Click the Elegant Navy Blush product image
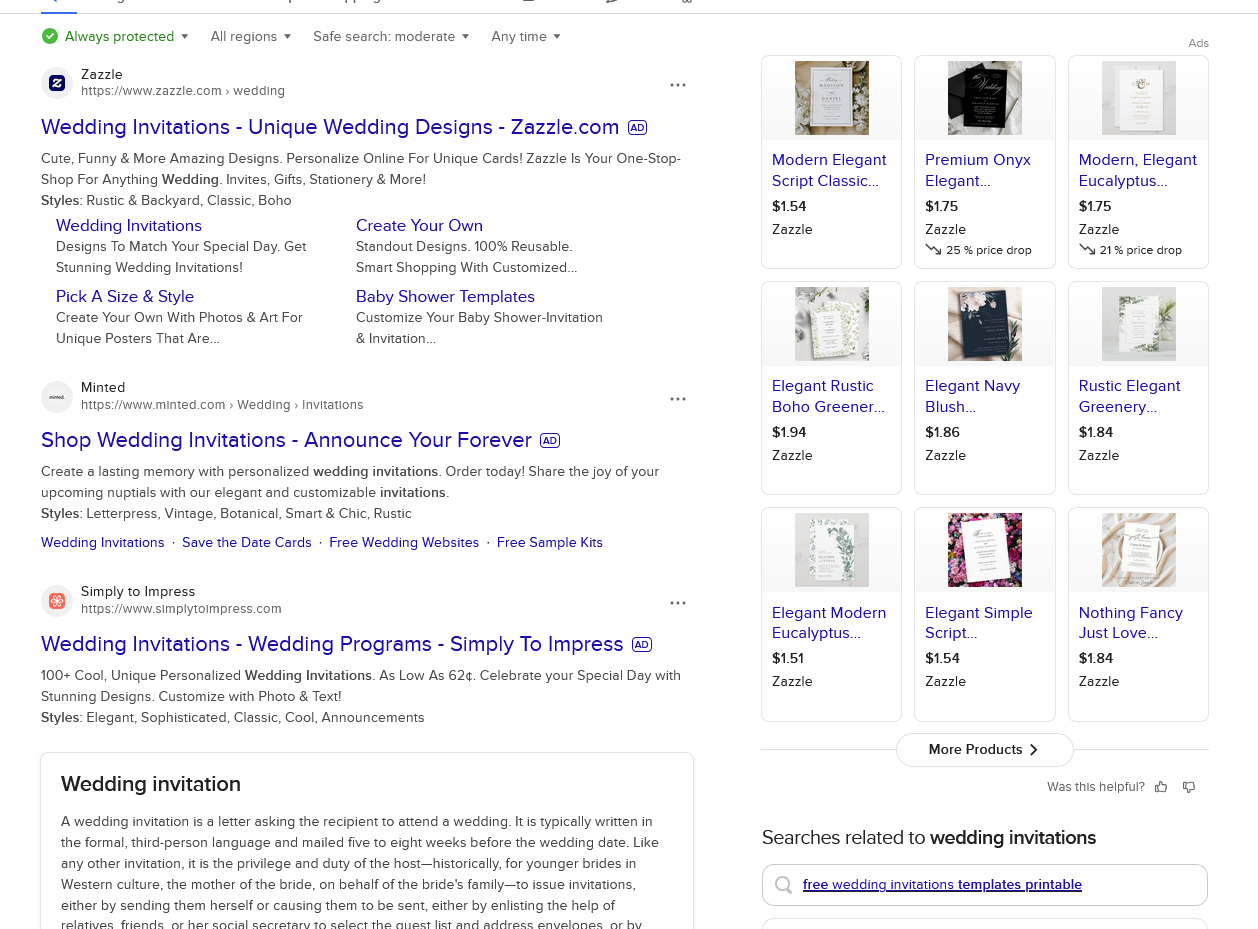This screenshot has height=929, width=1258. coord(985,324)
